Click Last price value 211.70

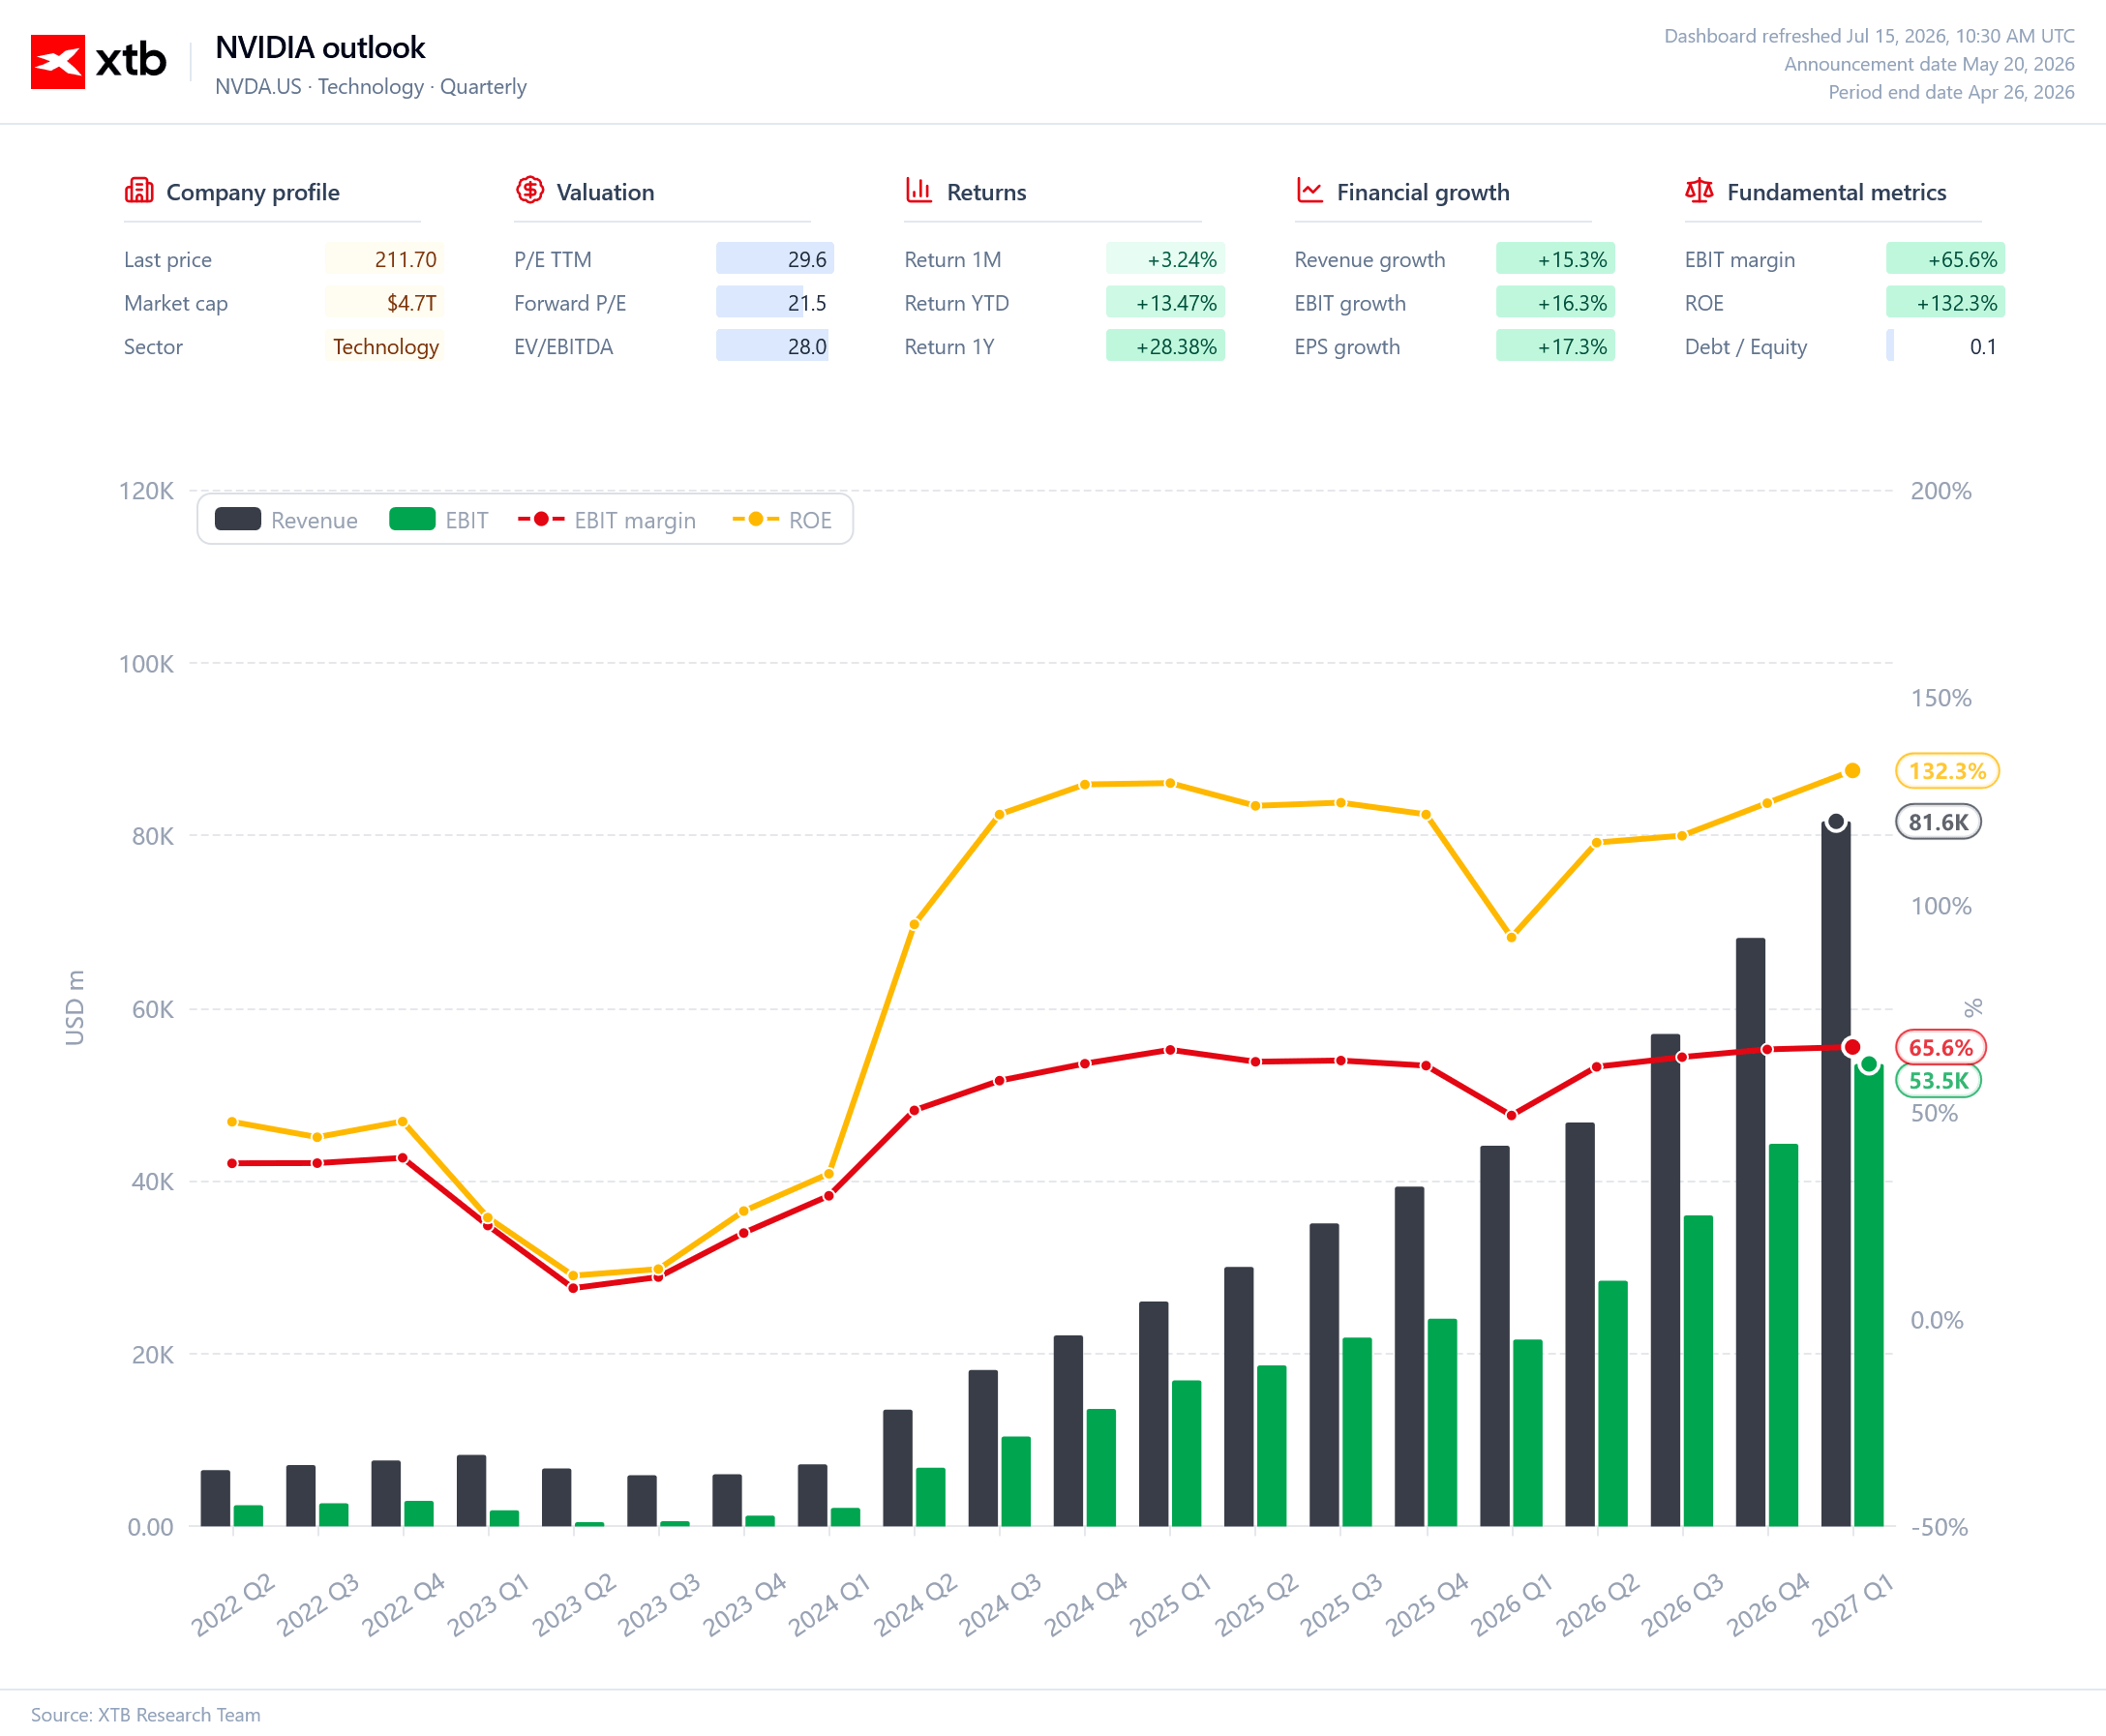(384, 259)
